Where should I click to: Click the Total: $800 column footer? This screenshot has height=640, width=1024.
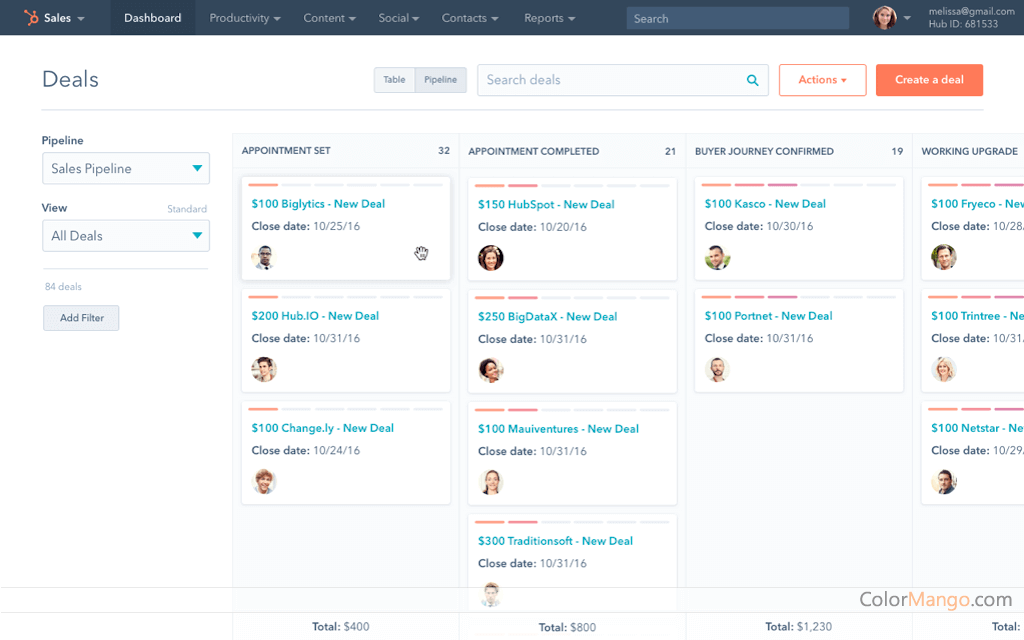coord(567,628)
